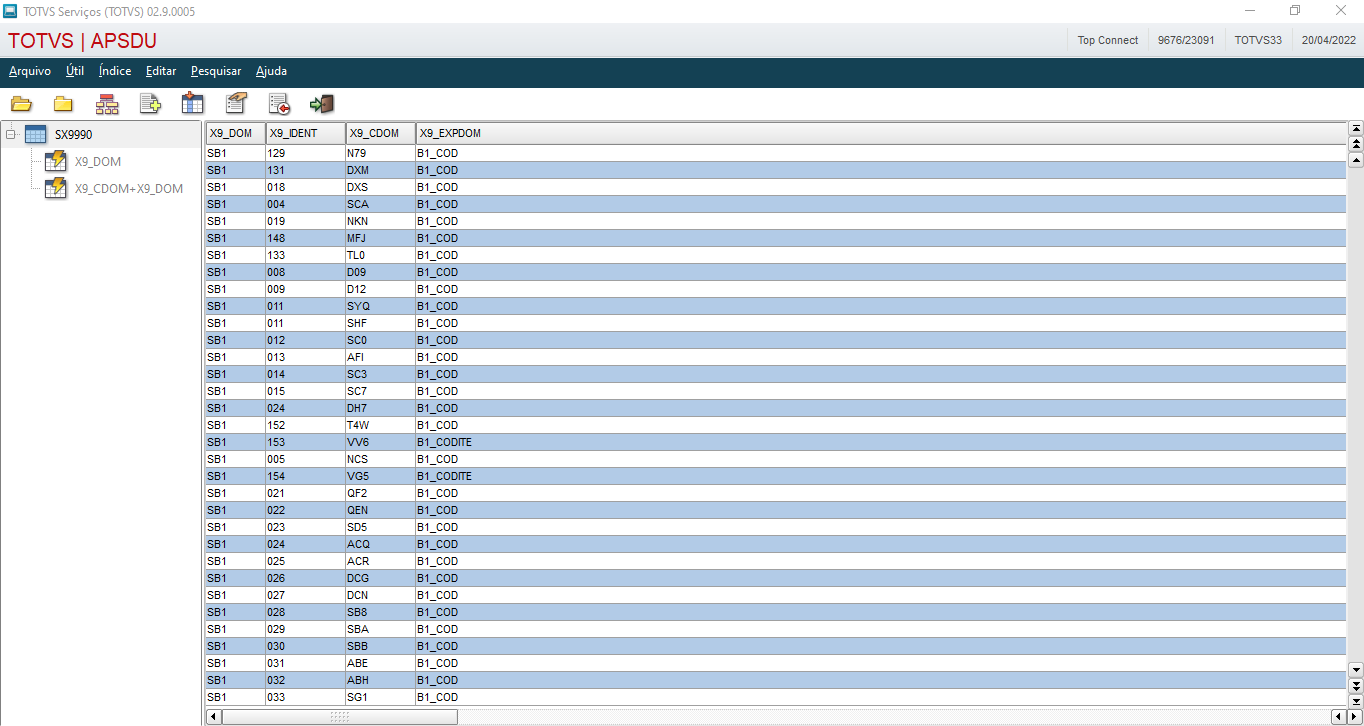This screenshot has width=1364, height=726.
Task: Open the table structure hierarchy icon
Action: (107, 104)
